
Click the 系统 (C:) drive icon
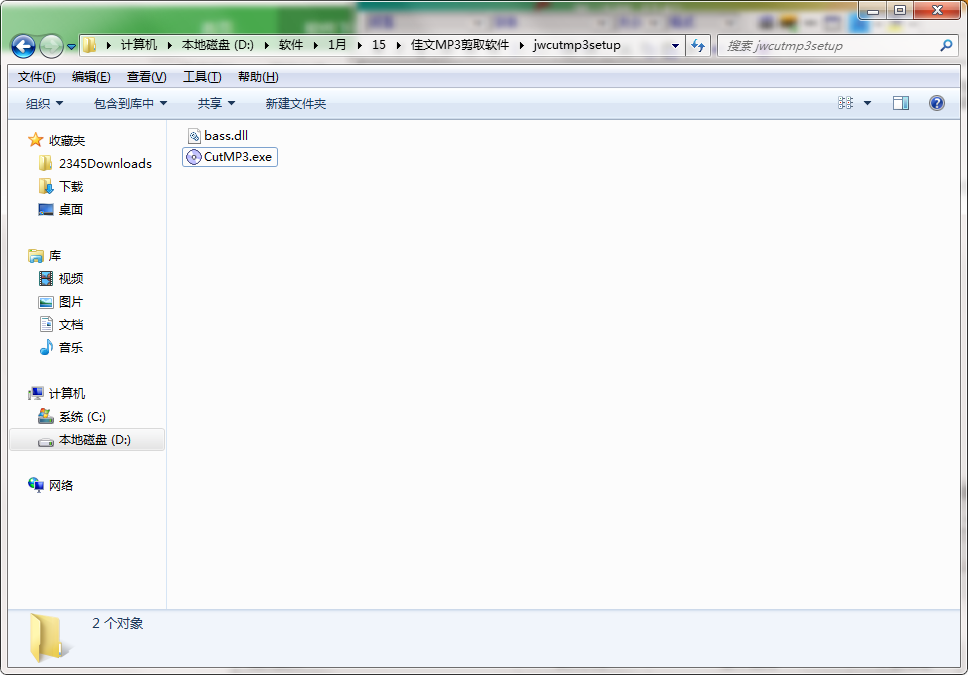pos(46,416)
